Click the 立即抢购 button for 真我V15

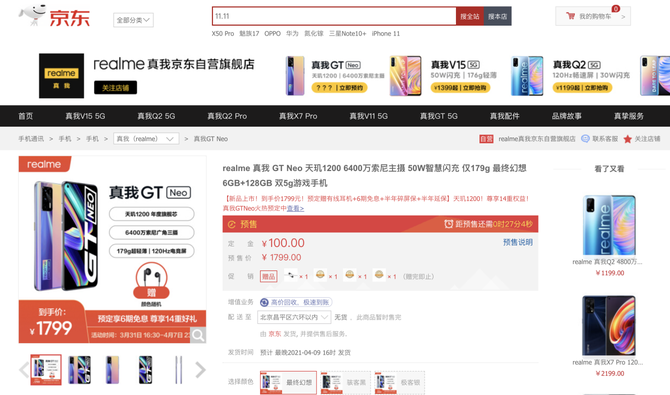460,88
